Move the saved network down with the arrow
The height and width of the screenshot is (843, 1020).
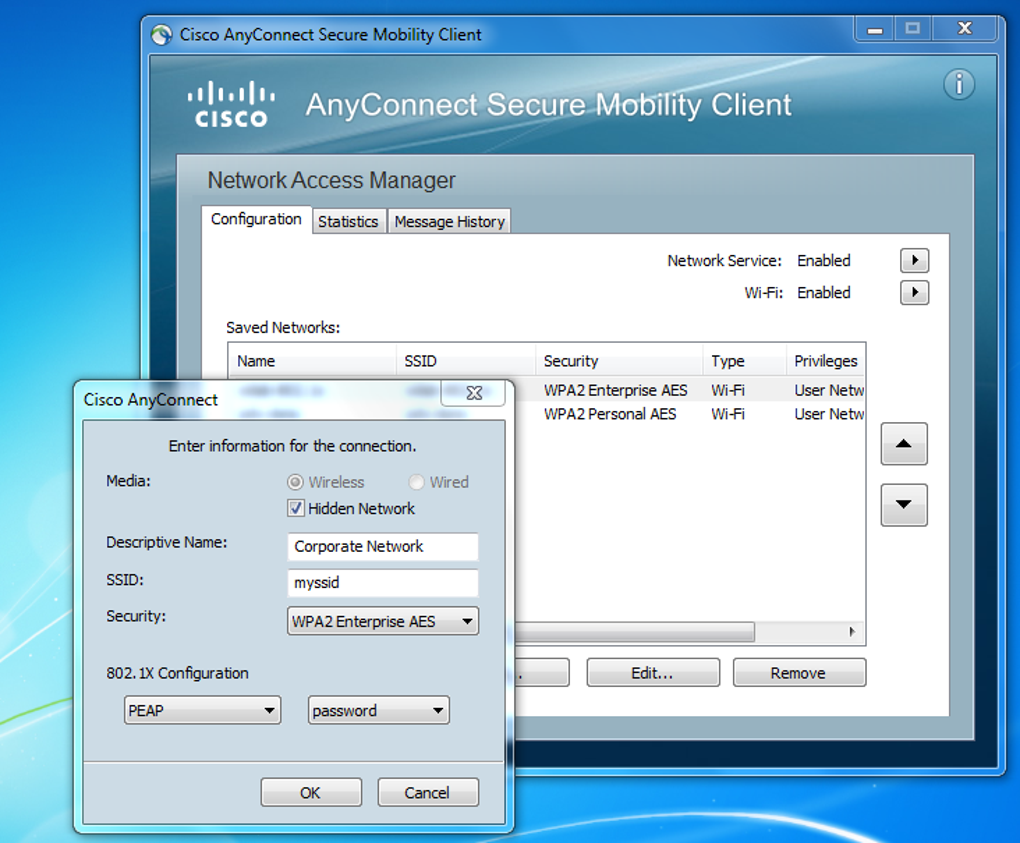904,505
